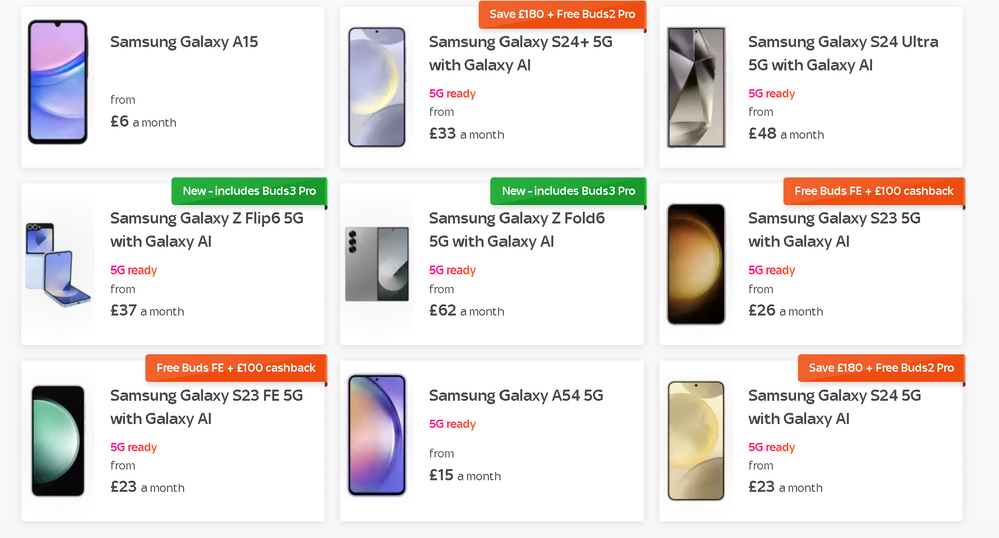Click the Galaxy S24 5G phone image
The height and width of the screenshot is (538, 999).
click(x=696, y=441)
